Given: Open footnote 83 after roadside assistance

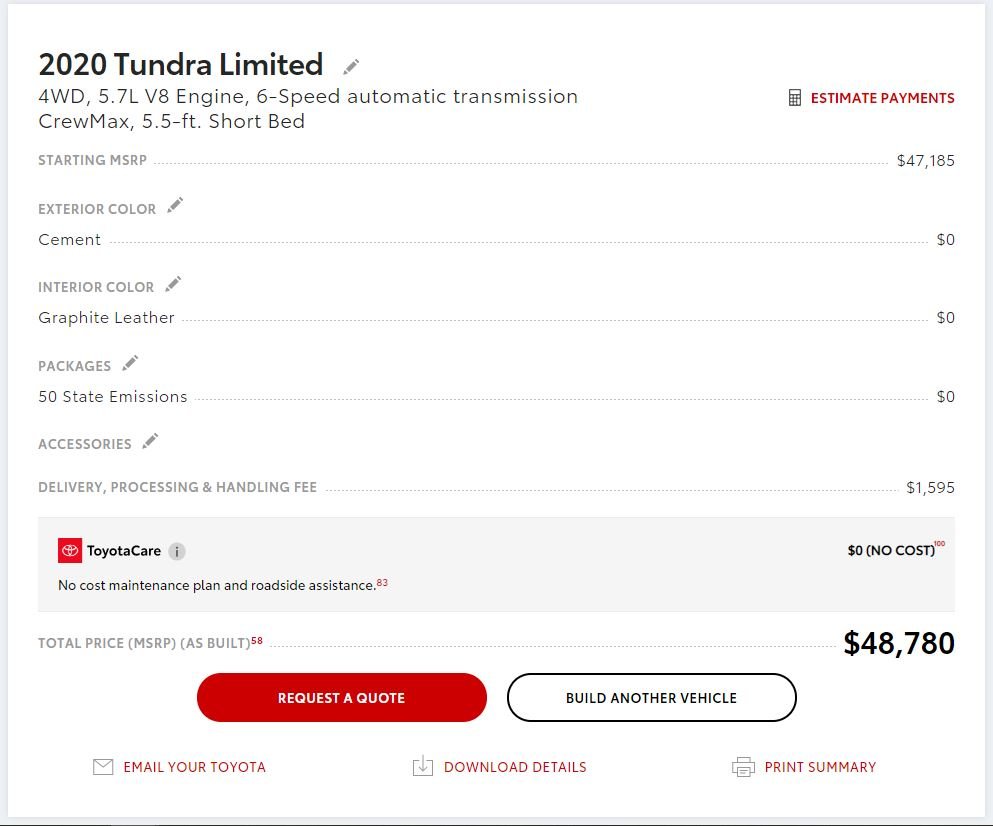Looking at the screenshot, I should pyautogui.click(x=382, y=582).
